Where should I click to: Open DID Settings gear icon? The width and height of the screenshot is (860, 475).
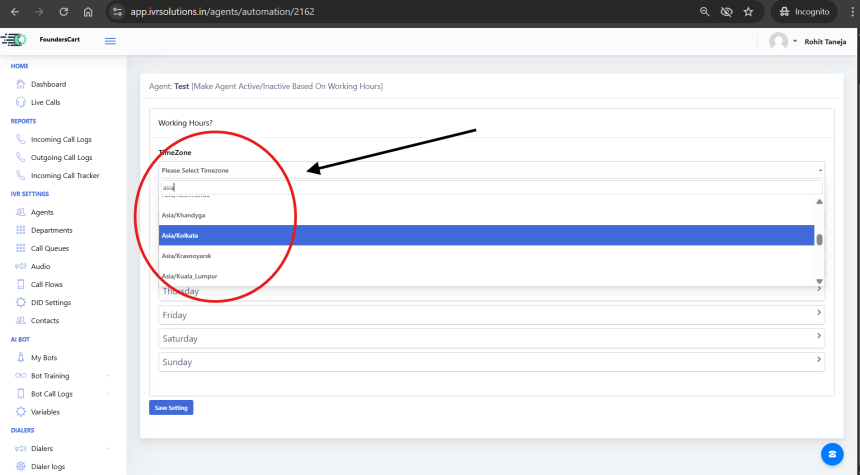(x=21, y=302)
